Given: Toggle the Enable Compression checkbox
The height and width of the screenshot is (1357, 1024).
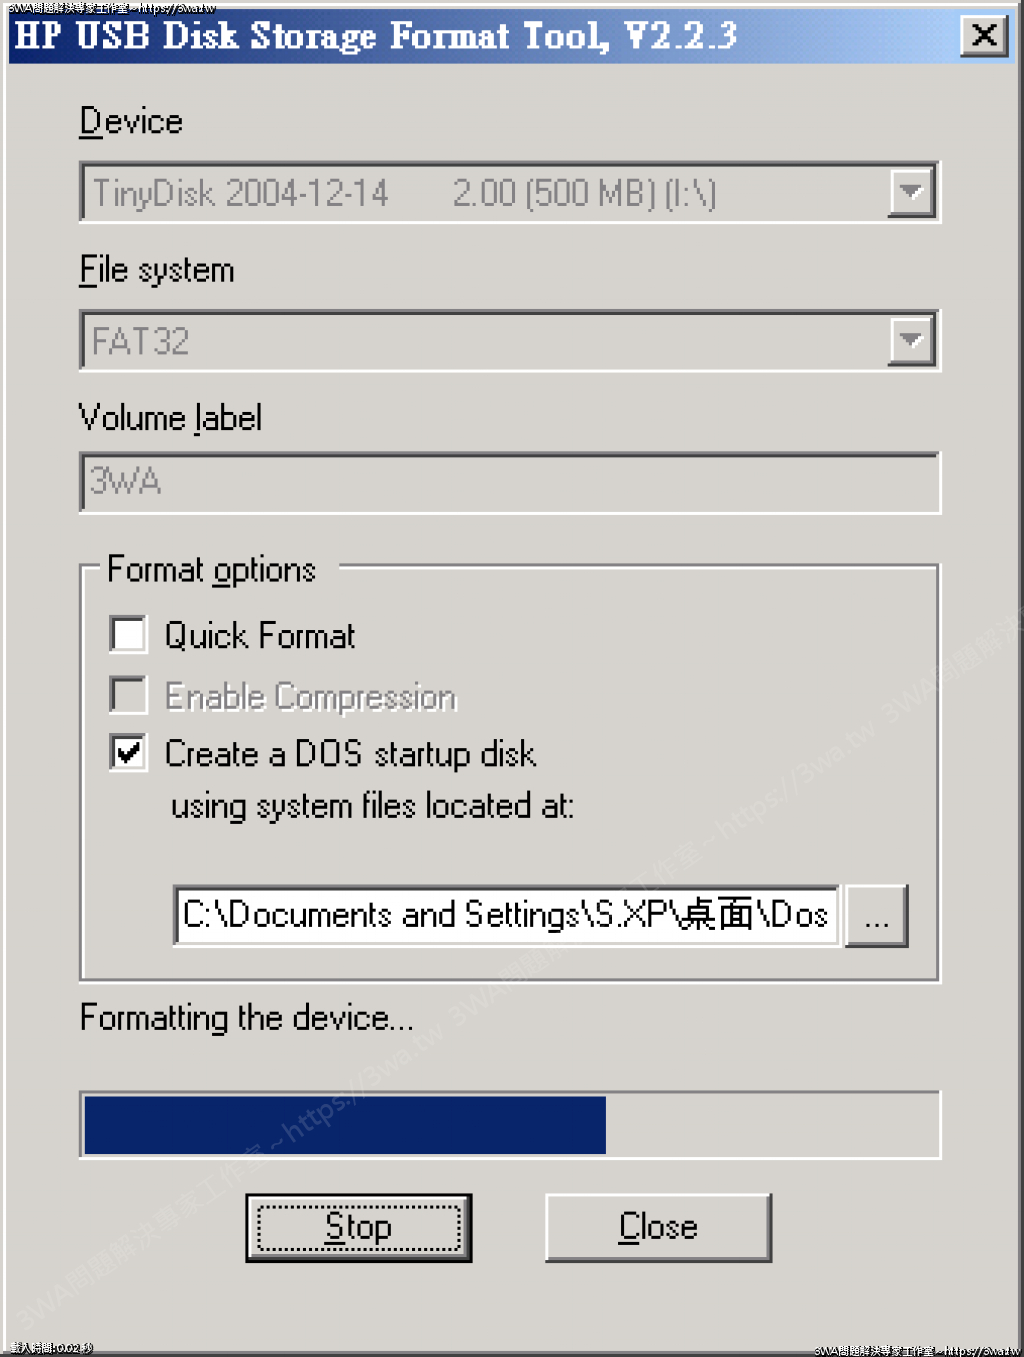Looking at the screenshot, I should coord(129,696).
